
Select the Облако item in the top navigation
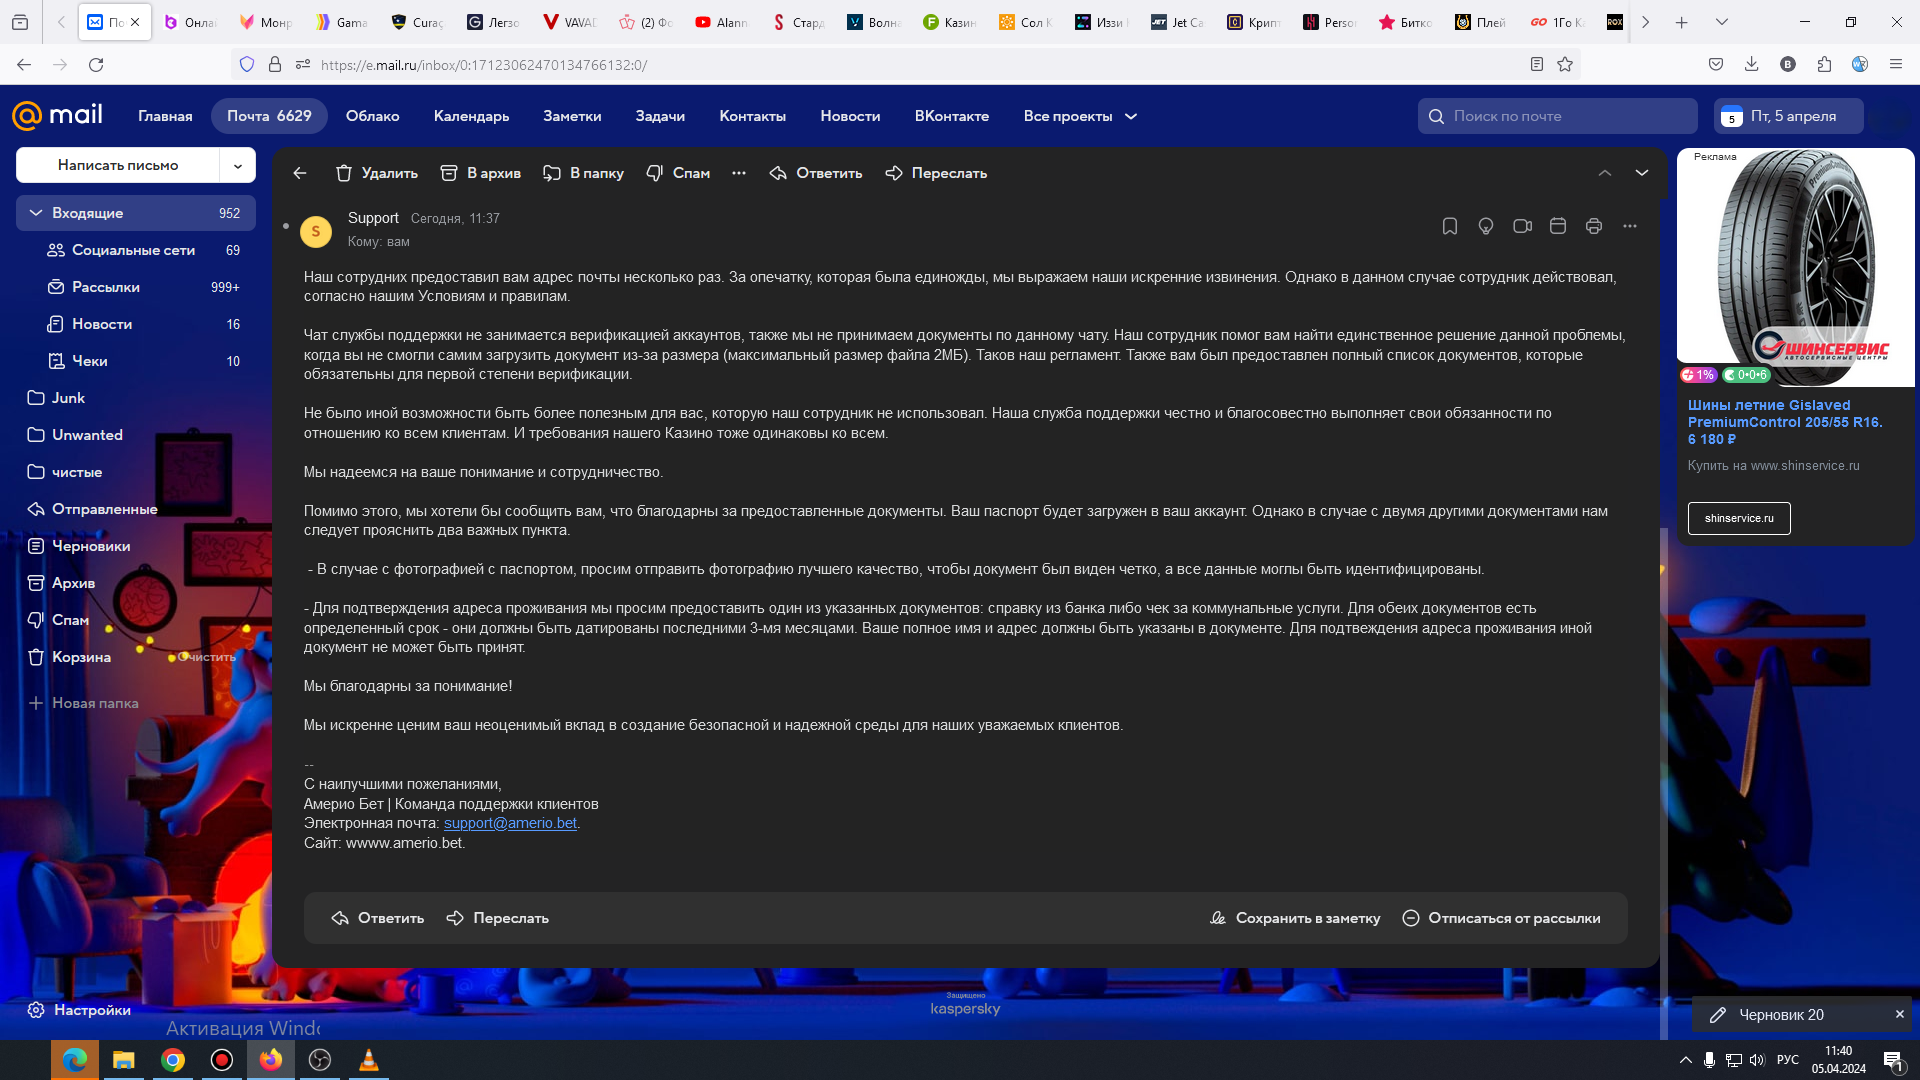(x=372, y=116)
